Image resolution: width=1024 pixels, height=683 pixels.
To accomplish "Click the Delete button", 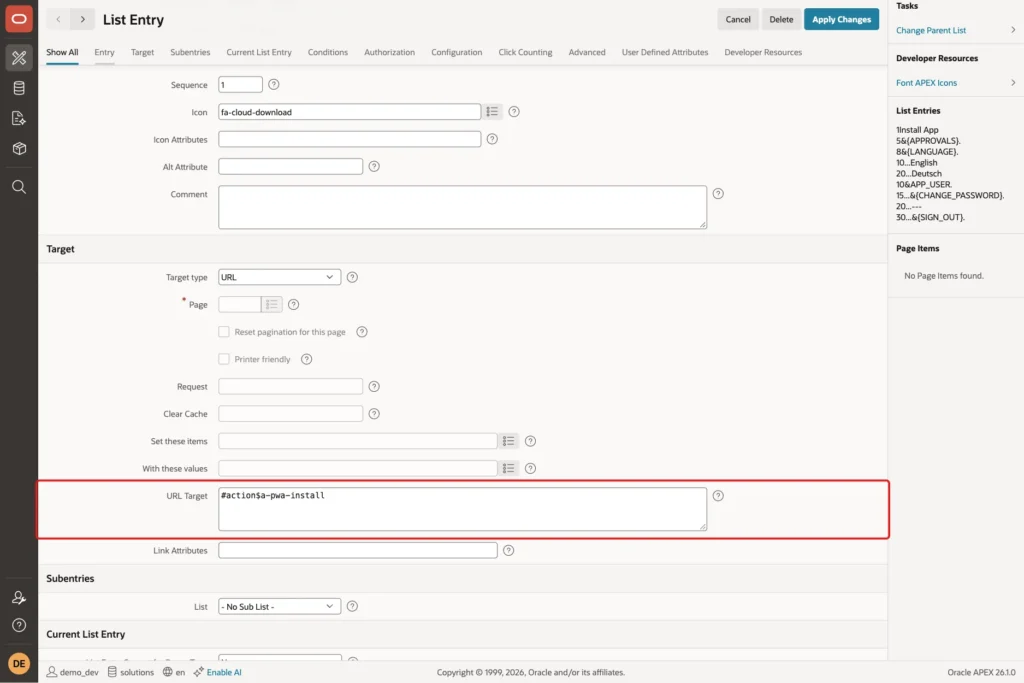I will pyautogui.click(x=781, y=20).
